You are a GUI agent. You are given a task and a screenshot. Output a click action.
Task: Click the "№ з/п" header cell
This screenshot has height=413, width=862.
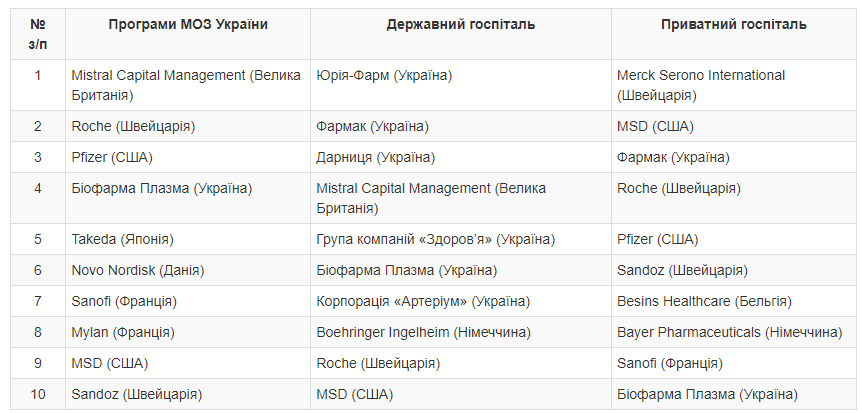tap(38, 34)
